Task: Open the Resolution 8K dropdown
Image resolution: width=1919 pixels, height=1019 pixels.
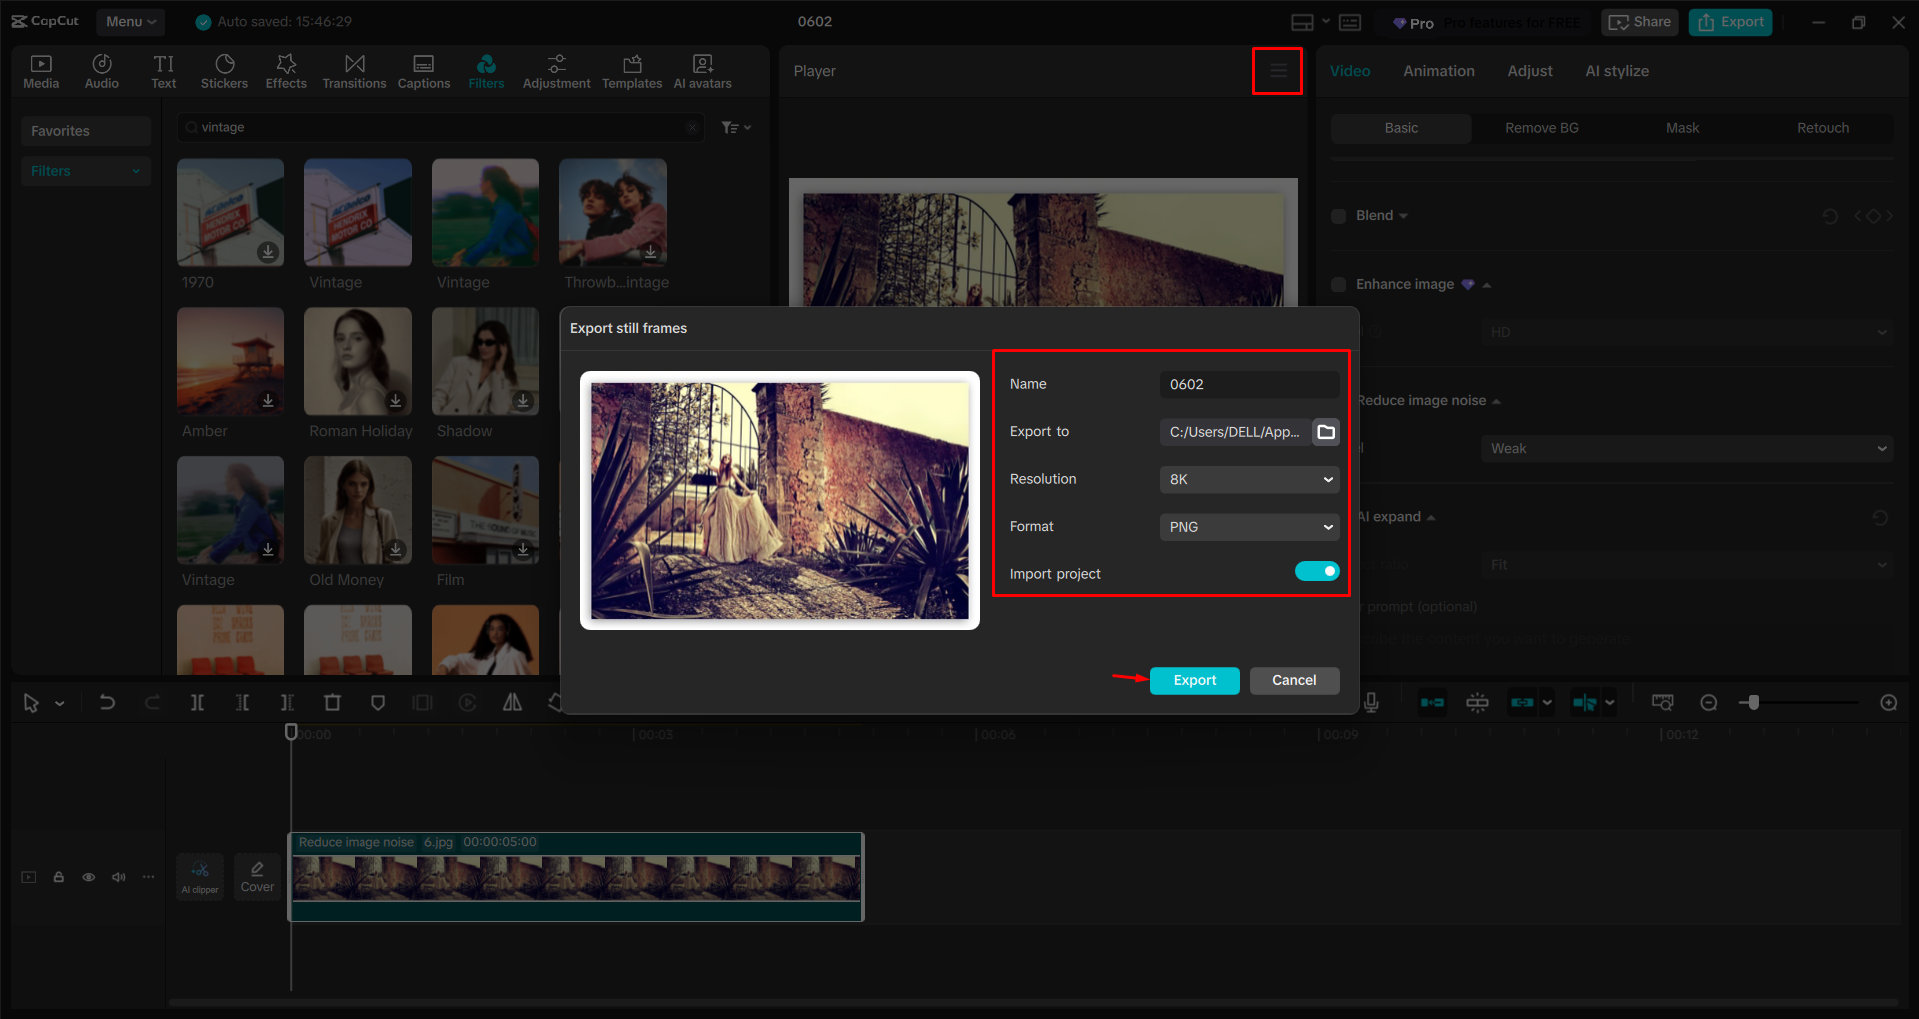Action: click(1248, 479)
